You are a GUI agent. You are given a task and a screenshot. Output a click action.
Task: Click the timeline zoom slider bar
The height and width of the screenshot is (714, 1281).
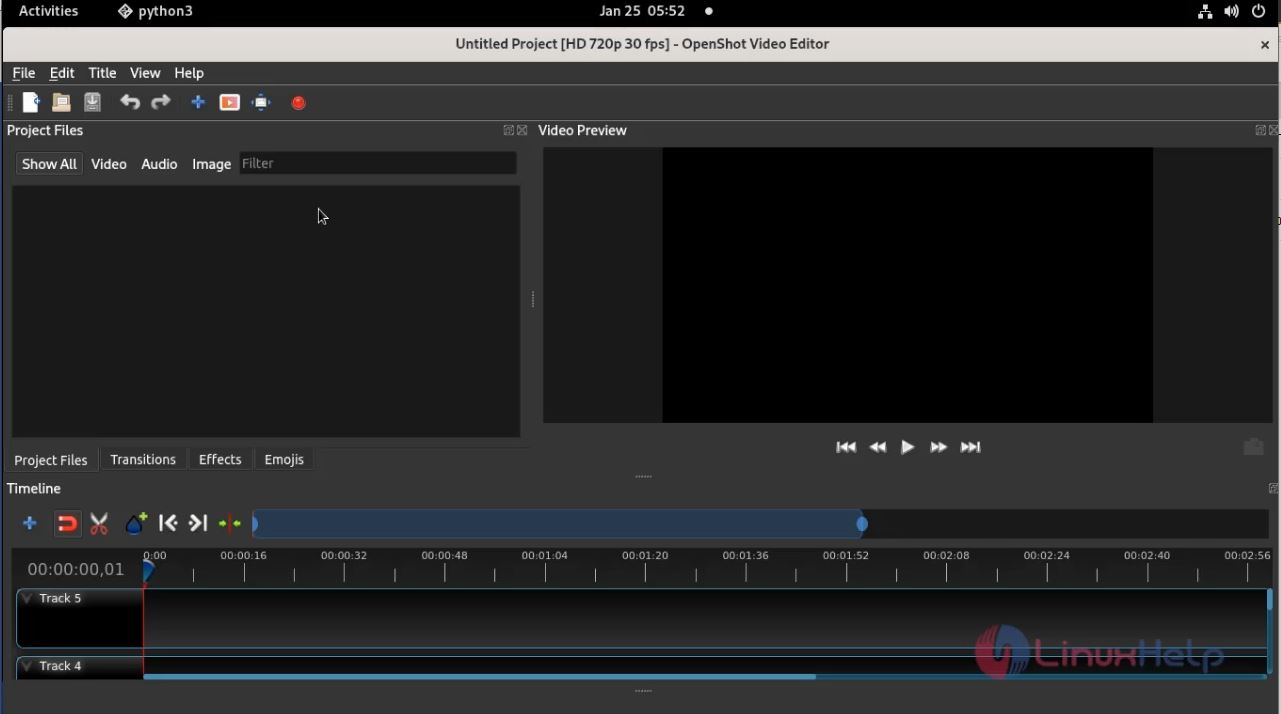coord(559,524)
